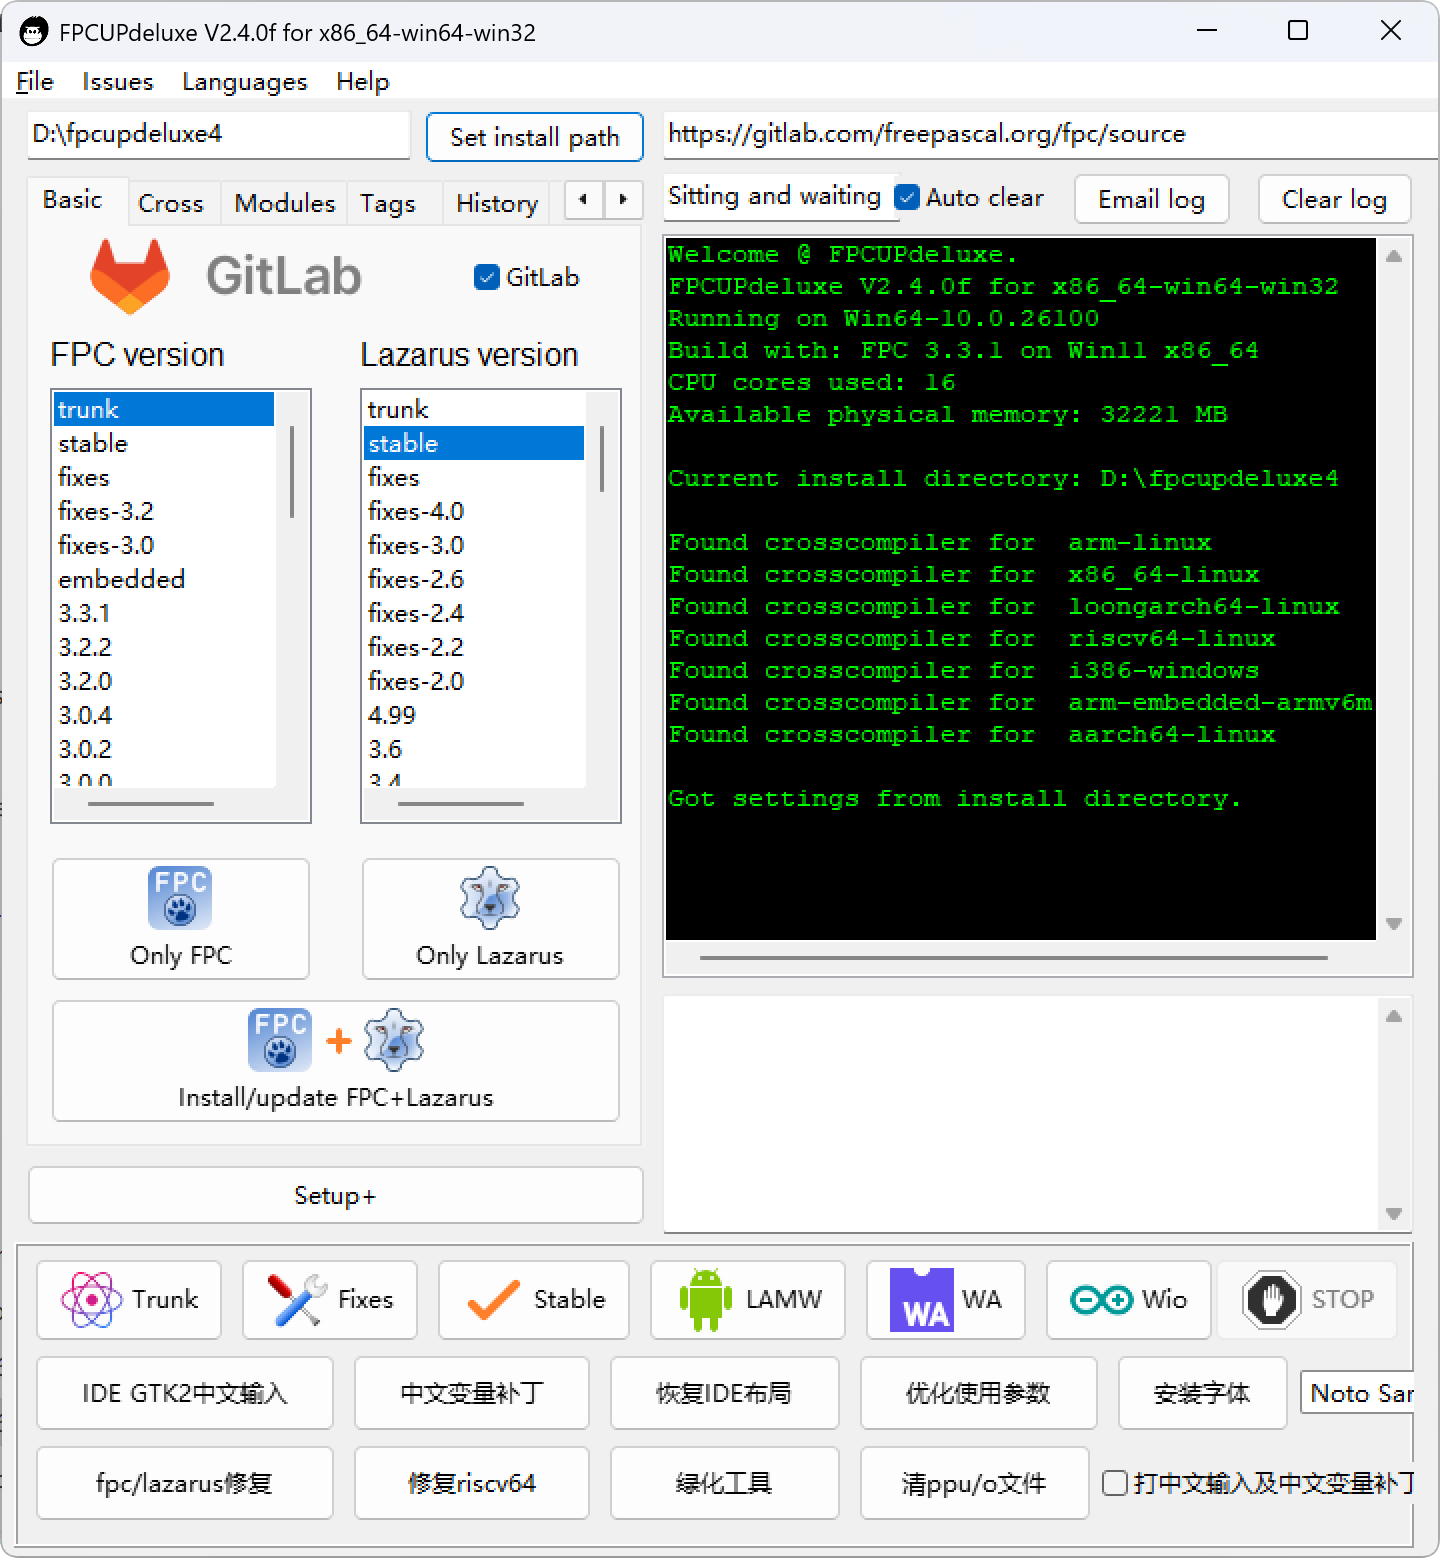Uncheck the GitLab checkbox
The width and height of the screenshot is (1440, 1558).
click(487, 277)
